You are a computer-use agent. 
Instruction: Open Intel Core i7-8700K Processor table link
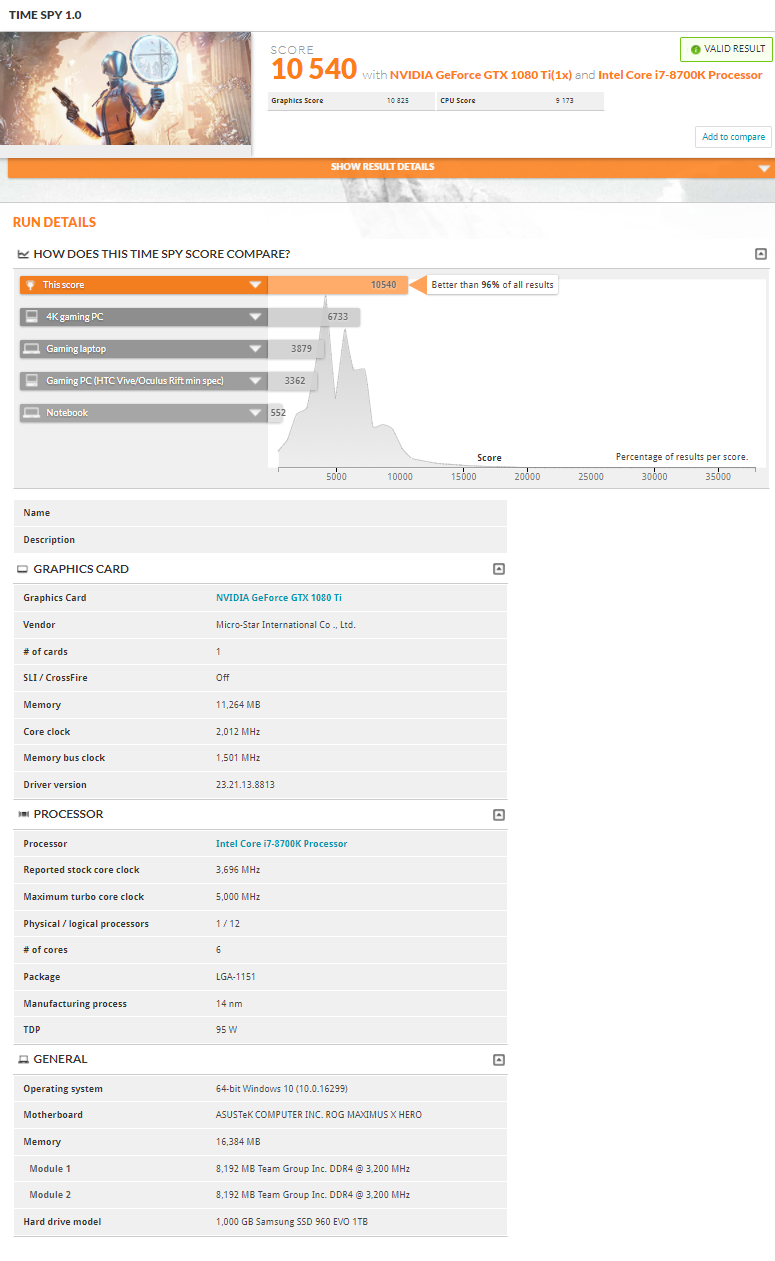(282, 844)
